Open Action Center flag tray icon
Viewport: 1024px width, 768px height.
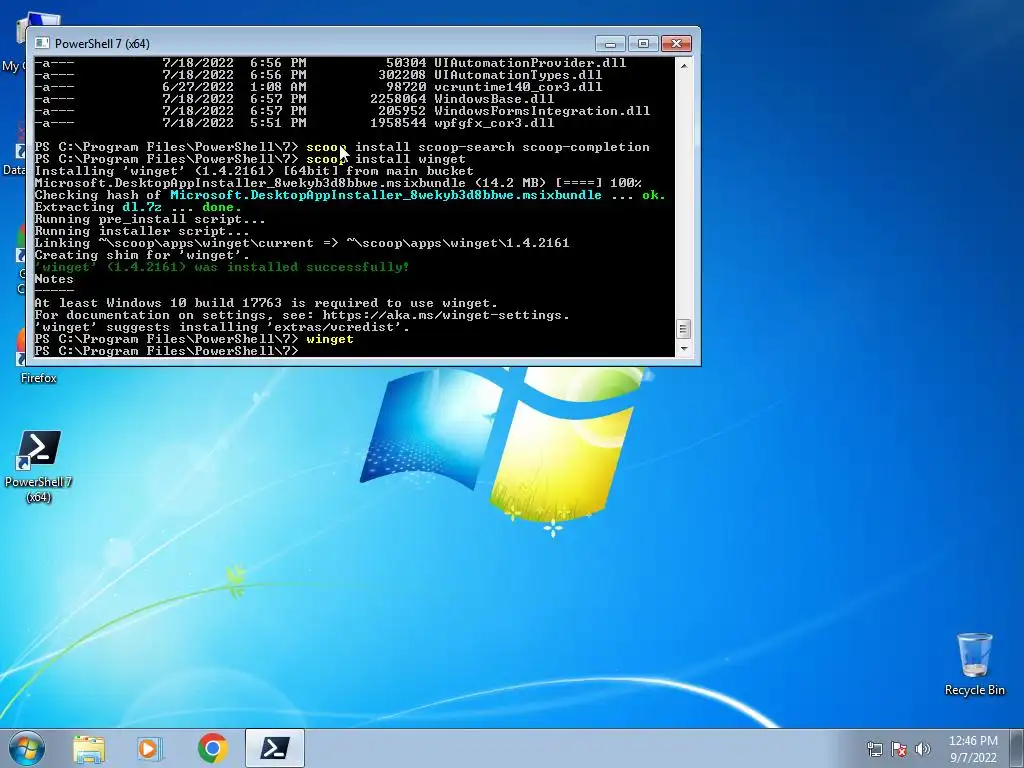point(899,749)
